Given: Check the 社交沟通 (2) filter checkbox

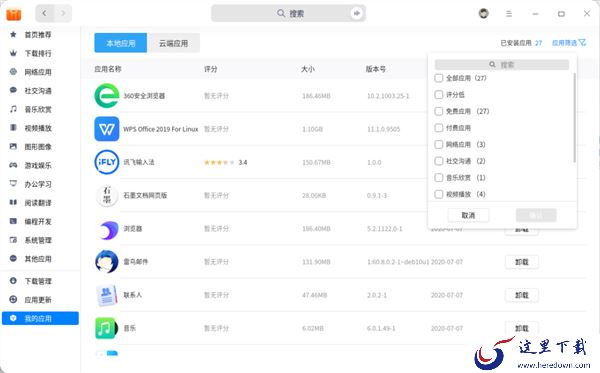Looking at the screenshot, I should pos(439,161).
